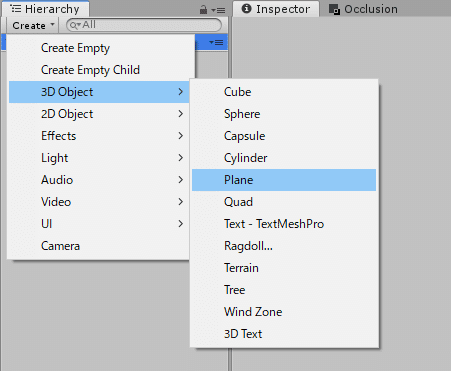This screenshot has height=371, width=451.
Task: Click the Occlusion tab icon
Action: point(334,9)
